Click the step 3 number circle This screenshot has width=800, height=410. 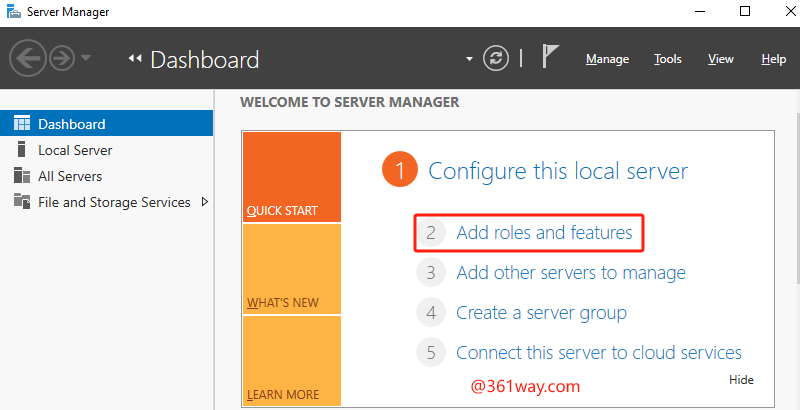click(431, 272)
